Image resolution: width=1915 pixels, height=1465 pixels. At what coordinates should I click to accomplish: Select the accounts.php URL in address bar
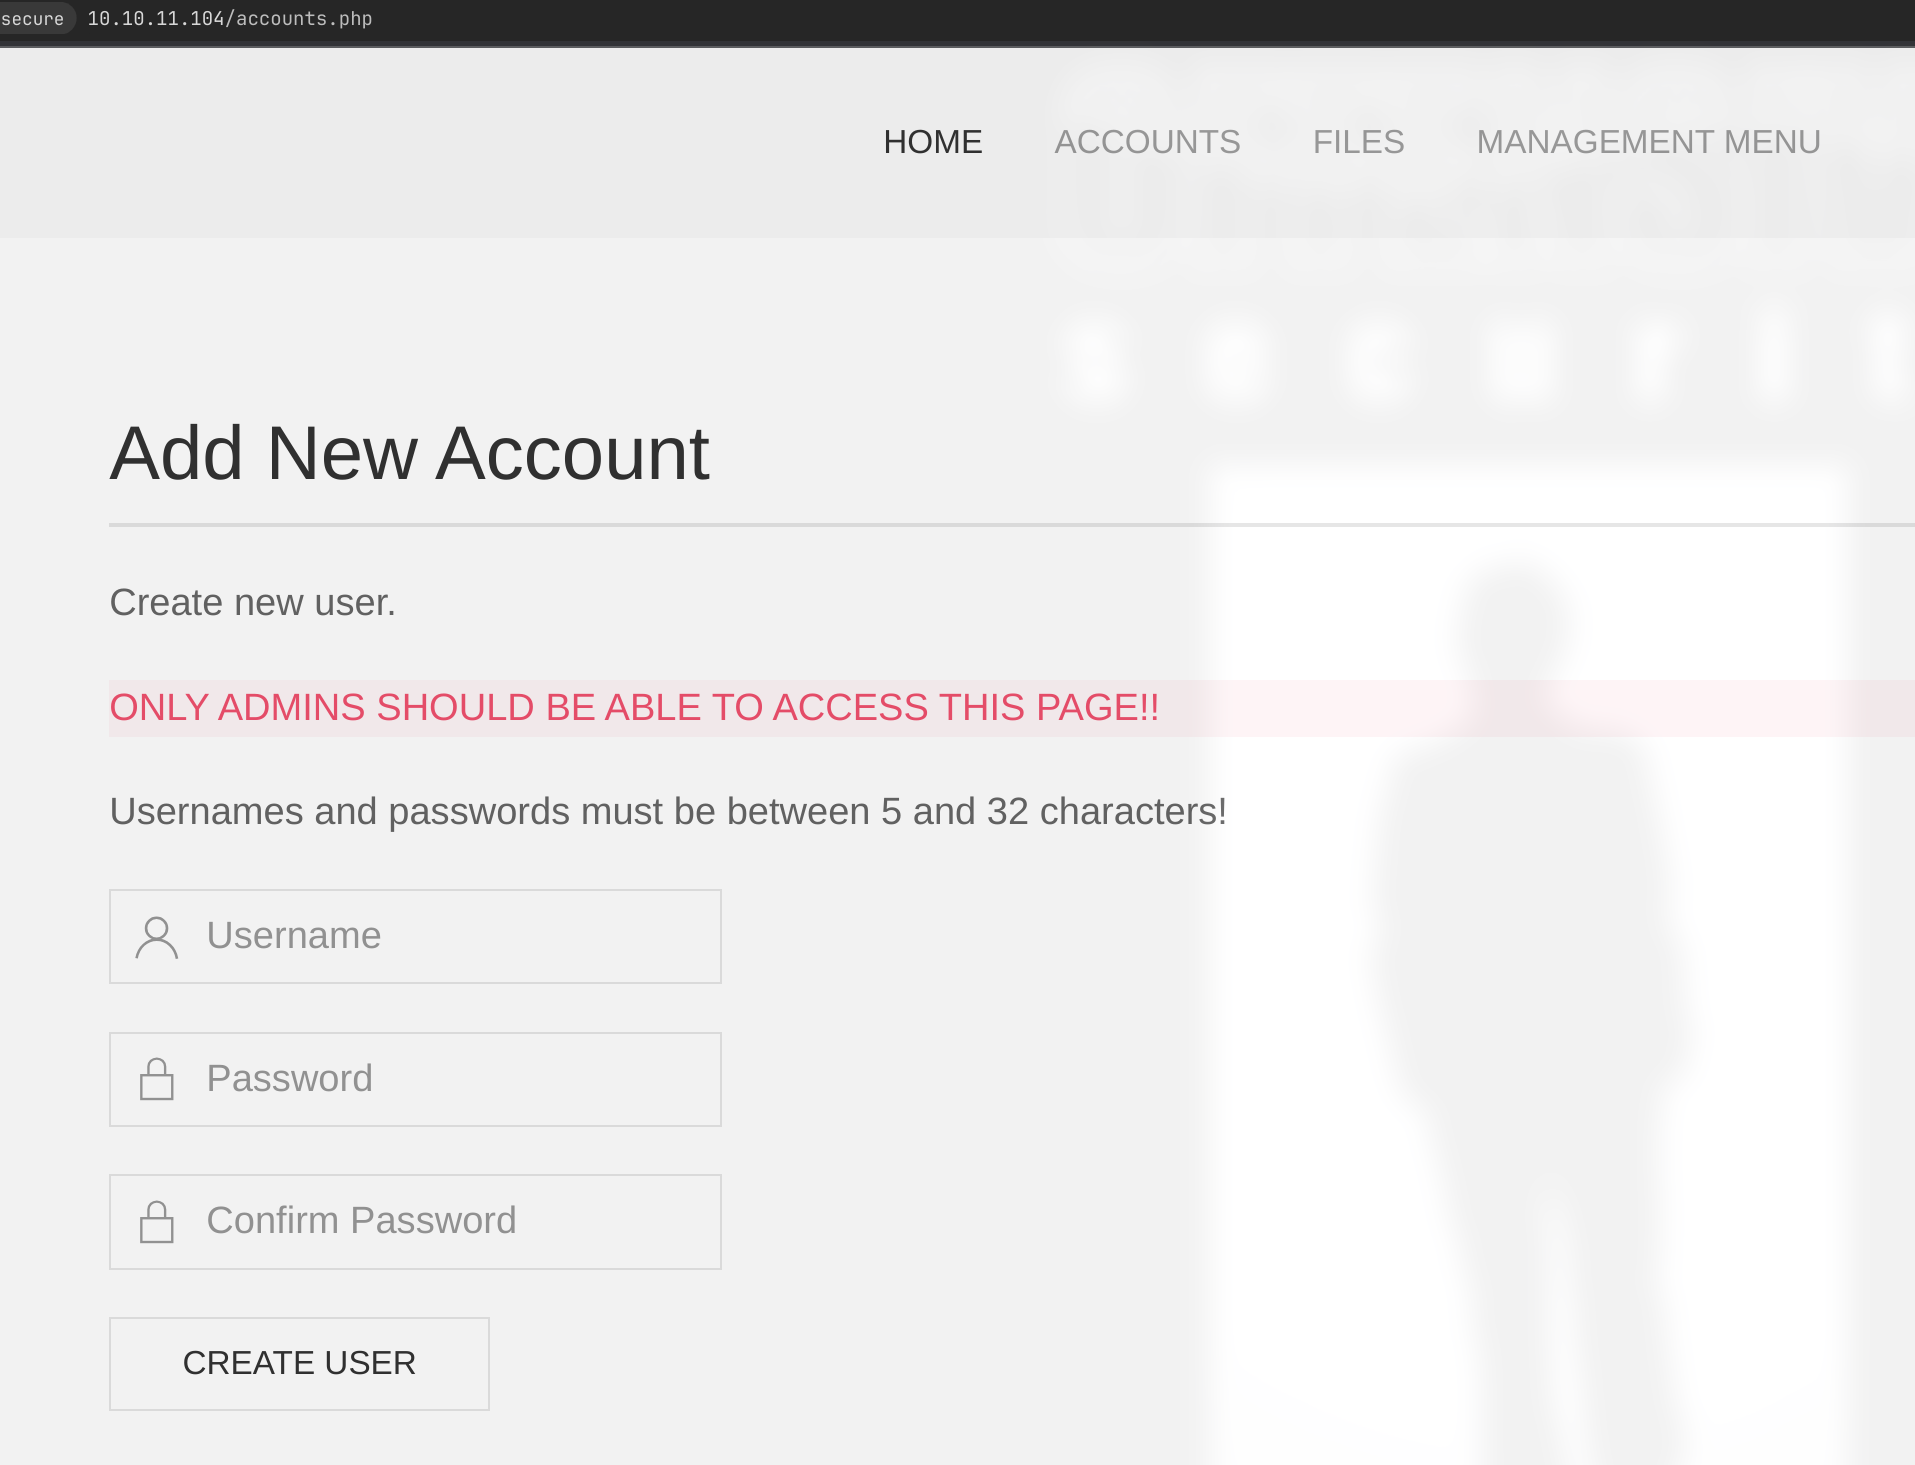click(230, 19)
